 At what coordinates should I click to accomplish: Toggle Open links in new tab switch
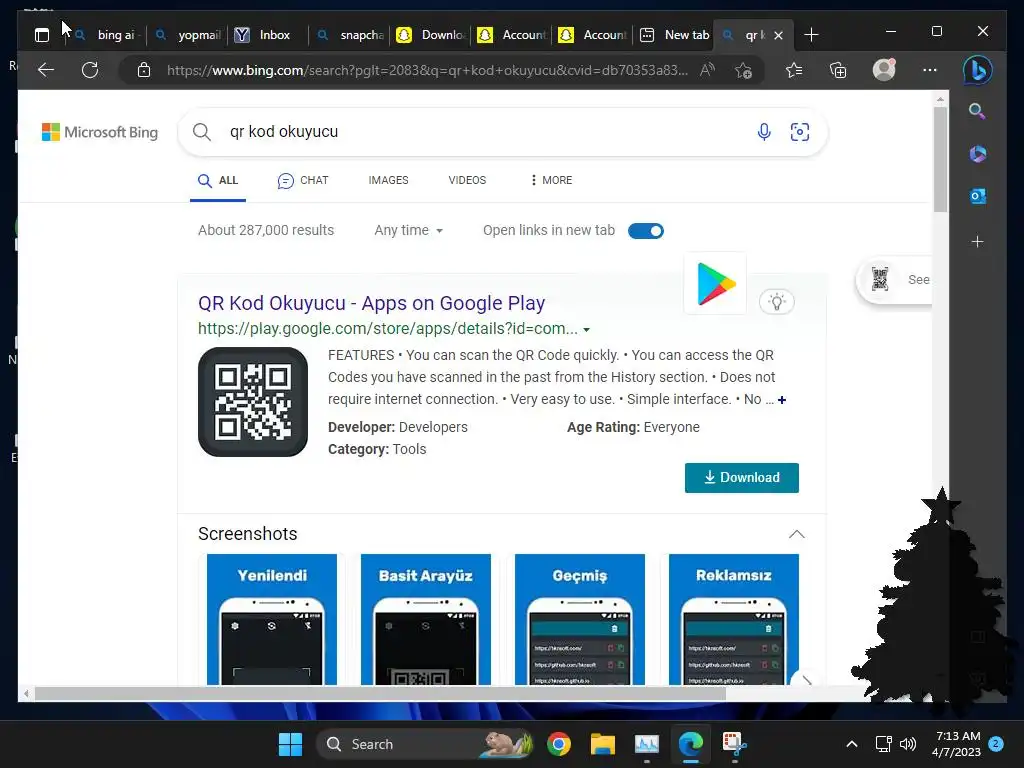click(645, 231)
